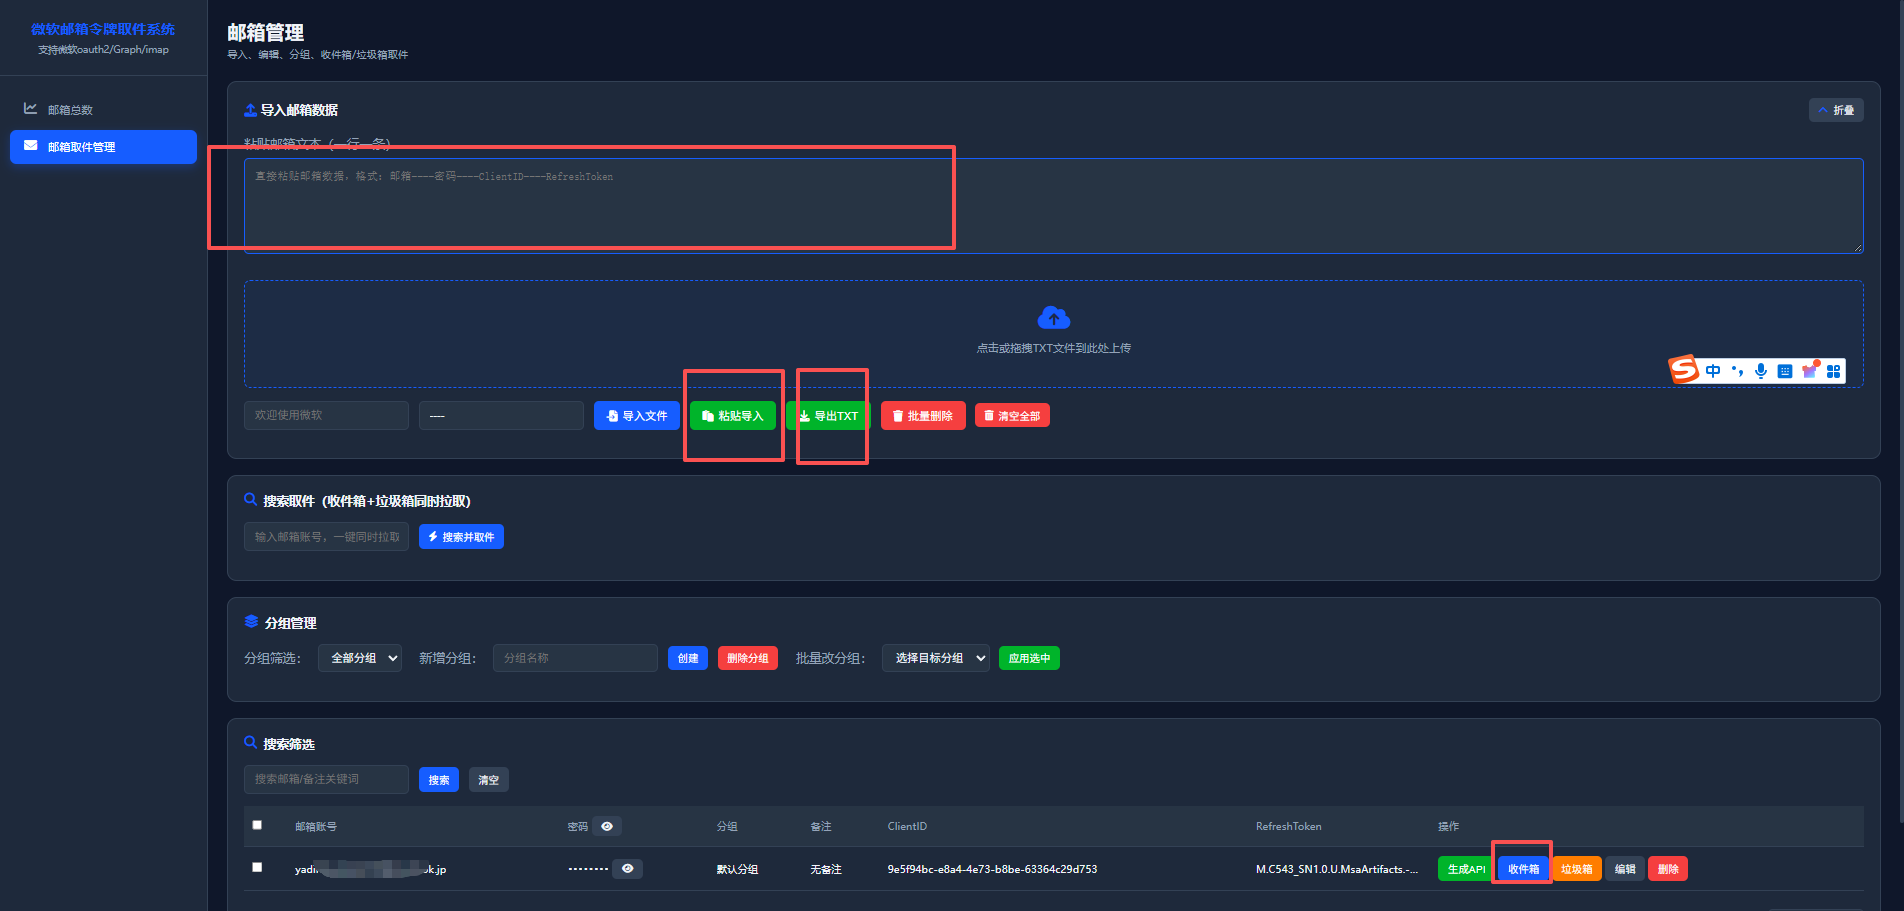Toggle password visibility eye in table header

pyautogui.click(x=607, y=826)
